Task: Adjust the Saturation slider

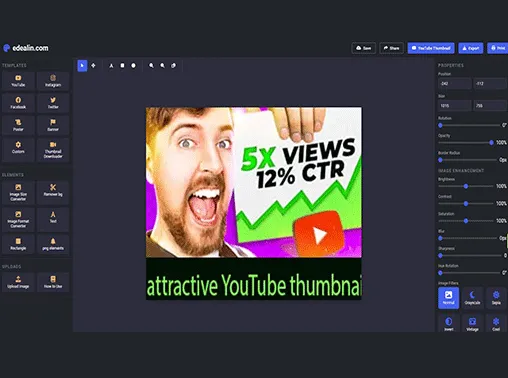Action: tap(466, 221)
